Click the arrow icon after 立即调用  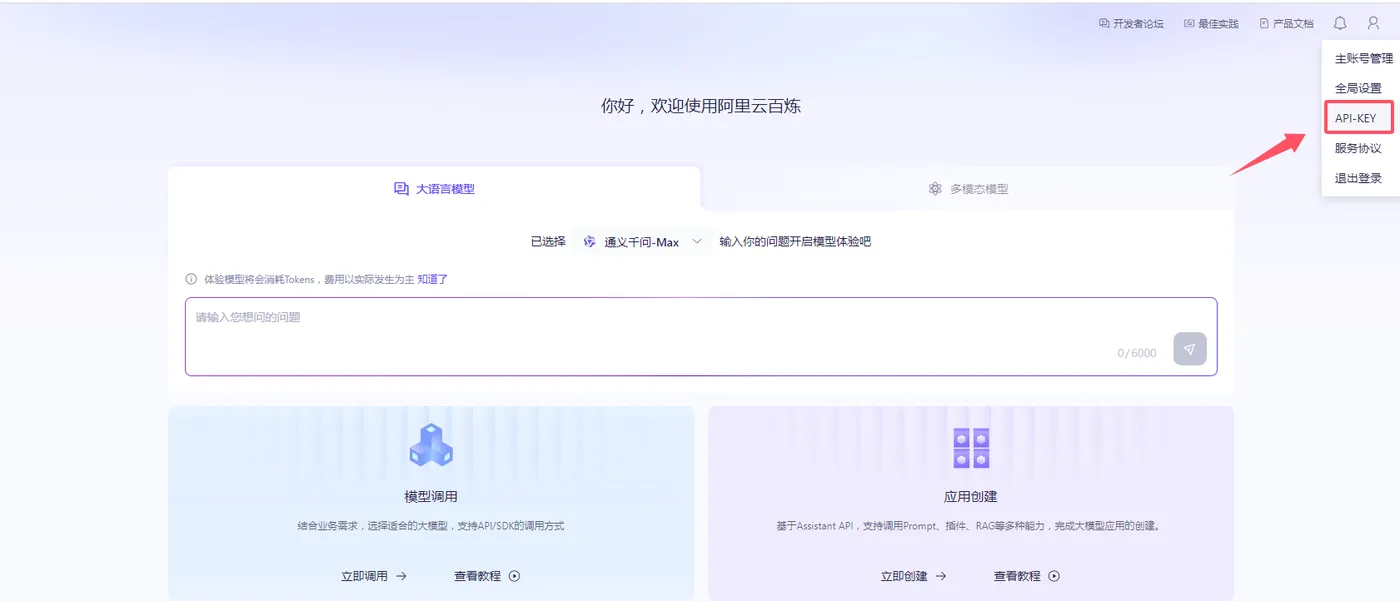[x=401, y=576]
